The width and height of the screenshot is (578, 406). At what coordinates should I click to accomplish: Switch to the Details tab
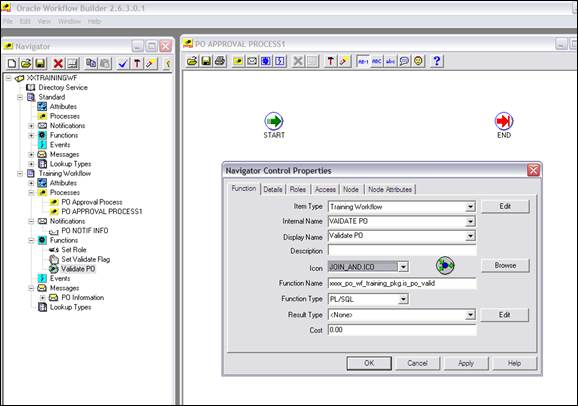pyautogui.click(x=273, y=190)
